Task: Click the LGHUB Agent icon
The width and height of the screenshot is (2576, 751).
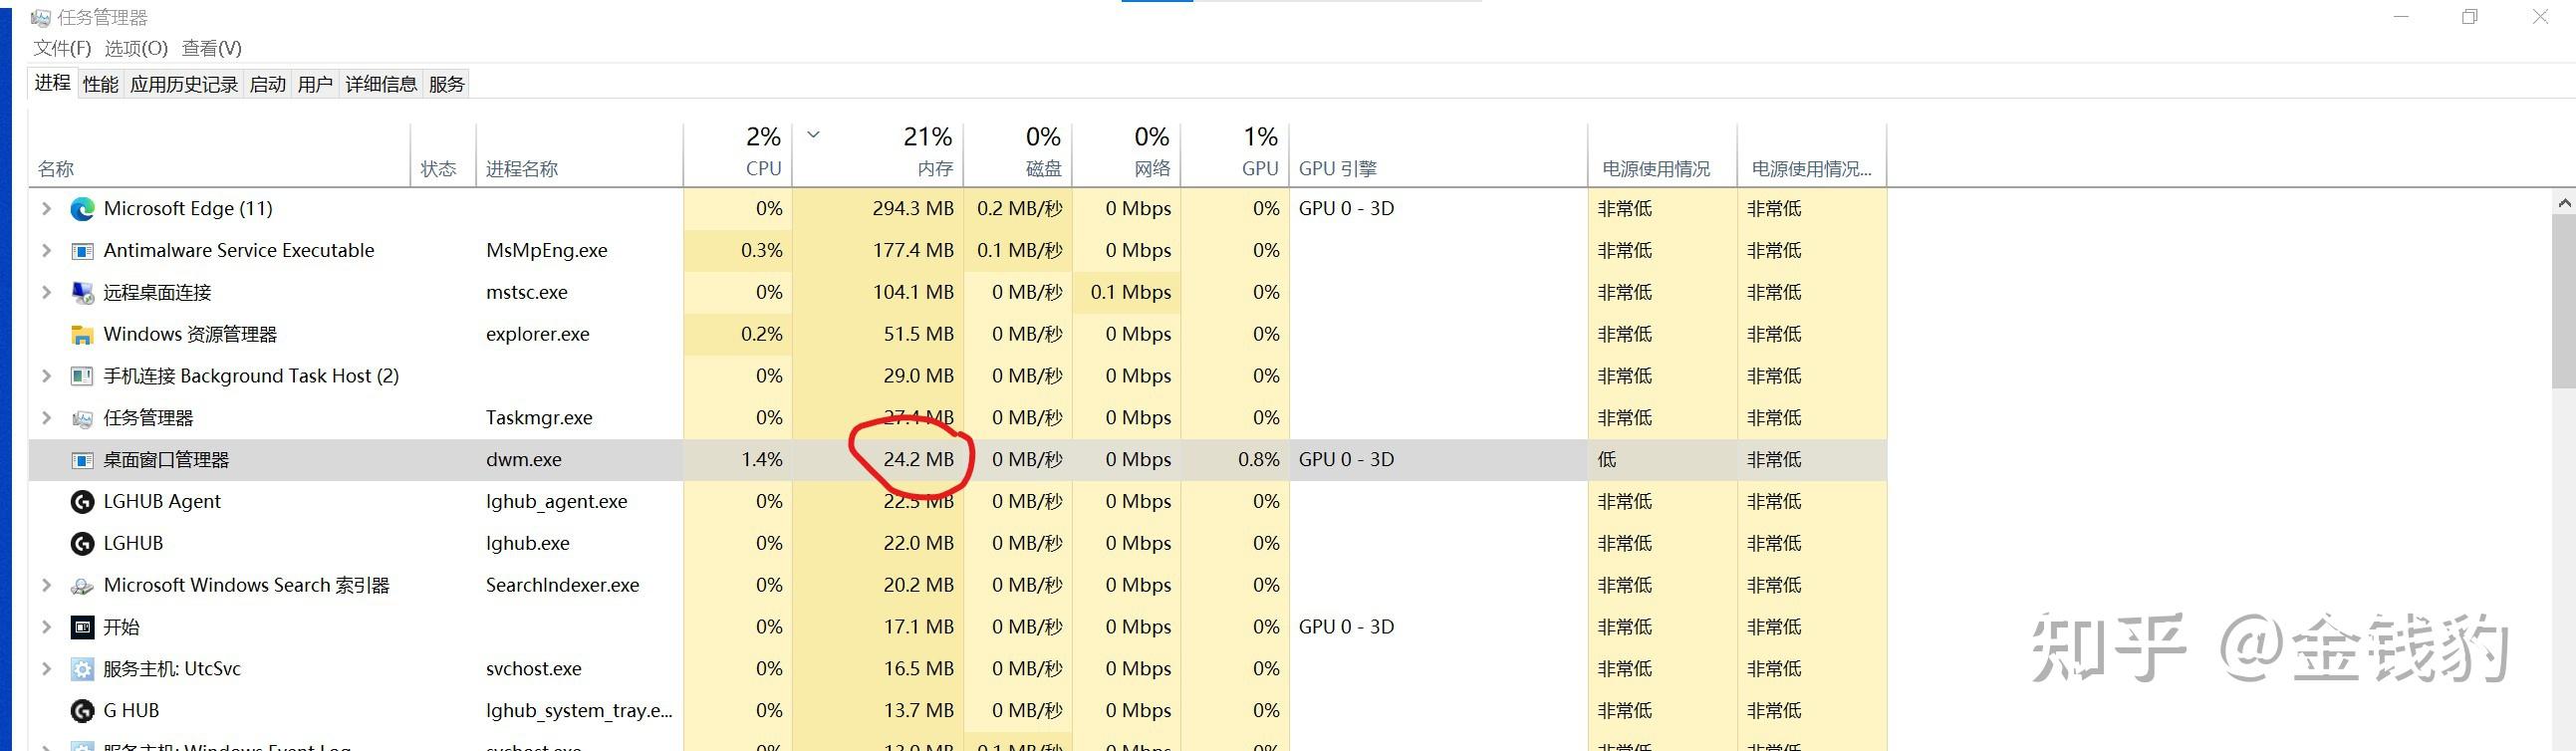Action: pyautogui.click(x=82, y=502)
